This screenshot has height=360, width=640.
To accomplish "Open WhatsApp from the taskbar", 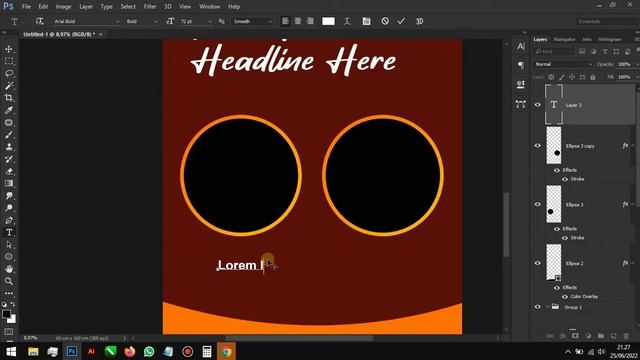I will (x=149, y=351).
